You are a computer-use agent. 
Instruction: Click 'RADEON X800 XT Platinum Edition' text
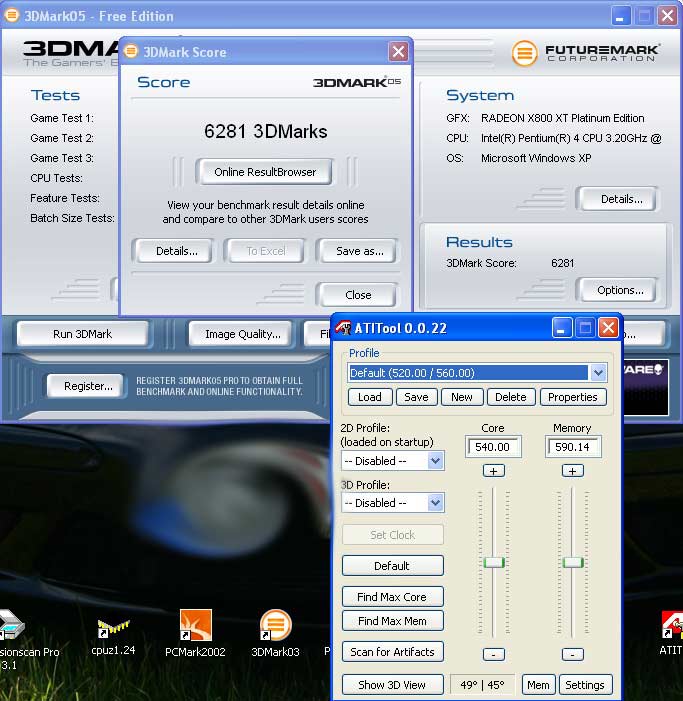coord(562,118)
